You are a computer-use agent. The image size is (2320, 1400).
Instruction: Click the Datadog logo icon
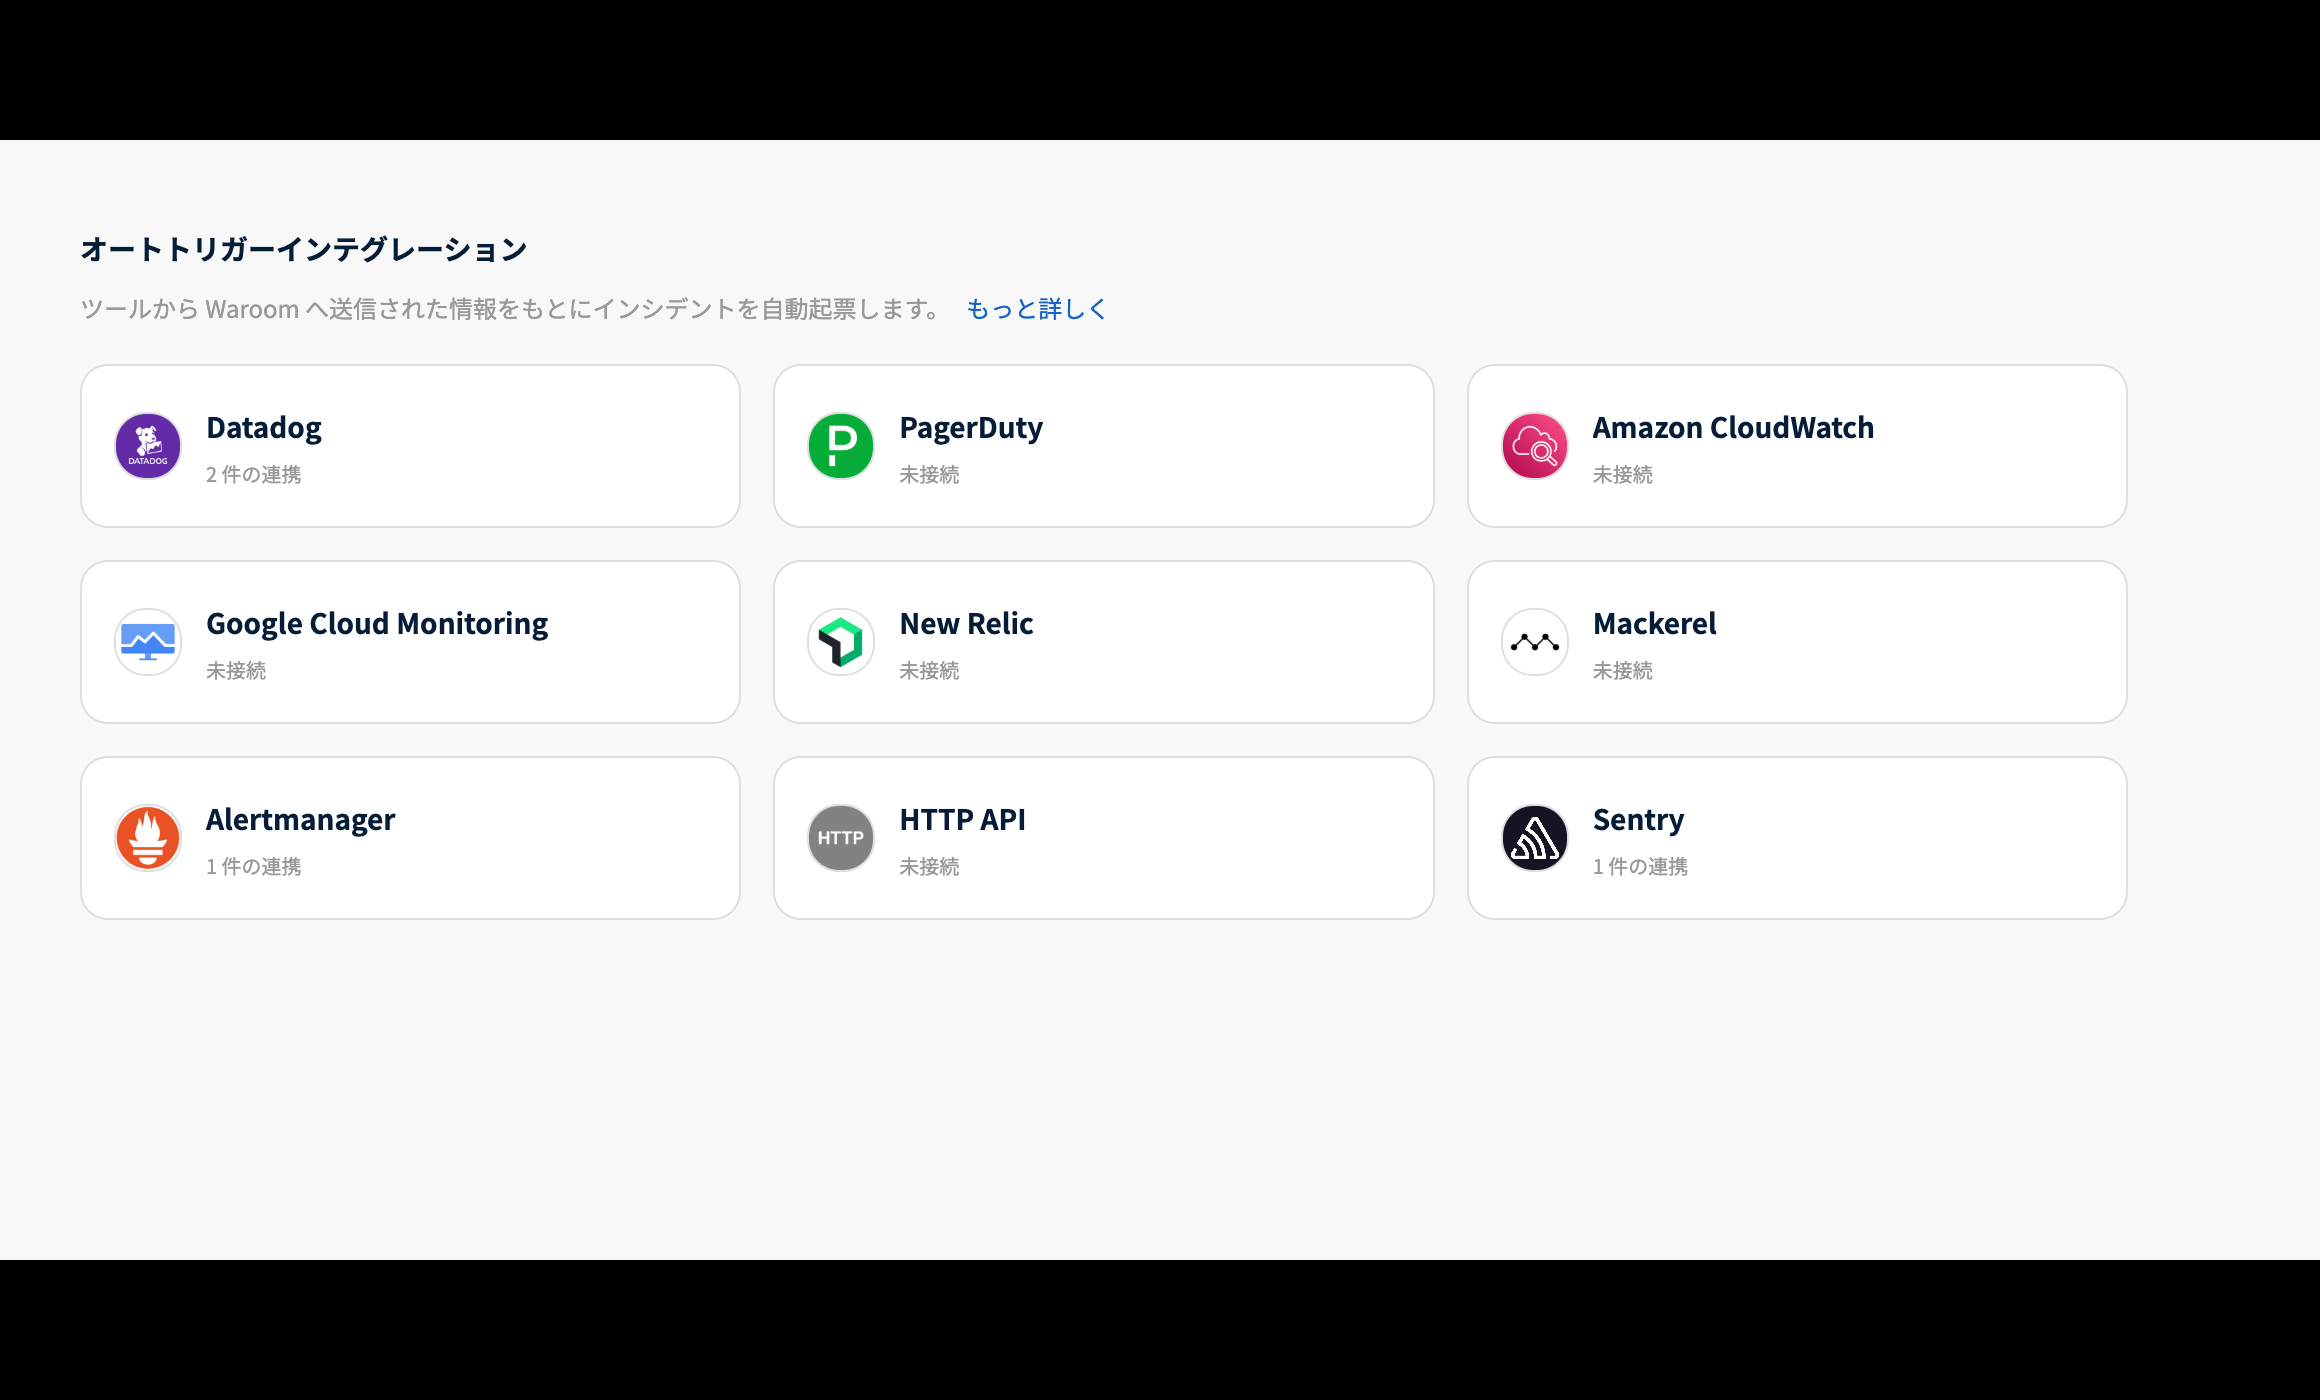148,446
